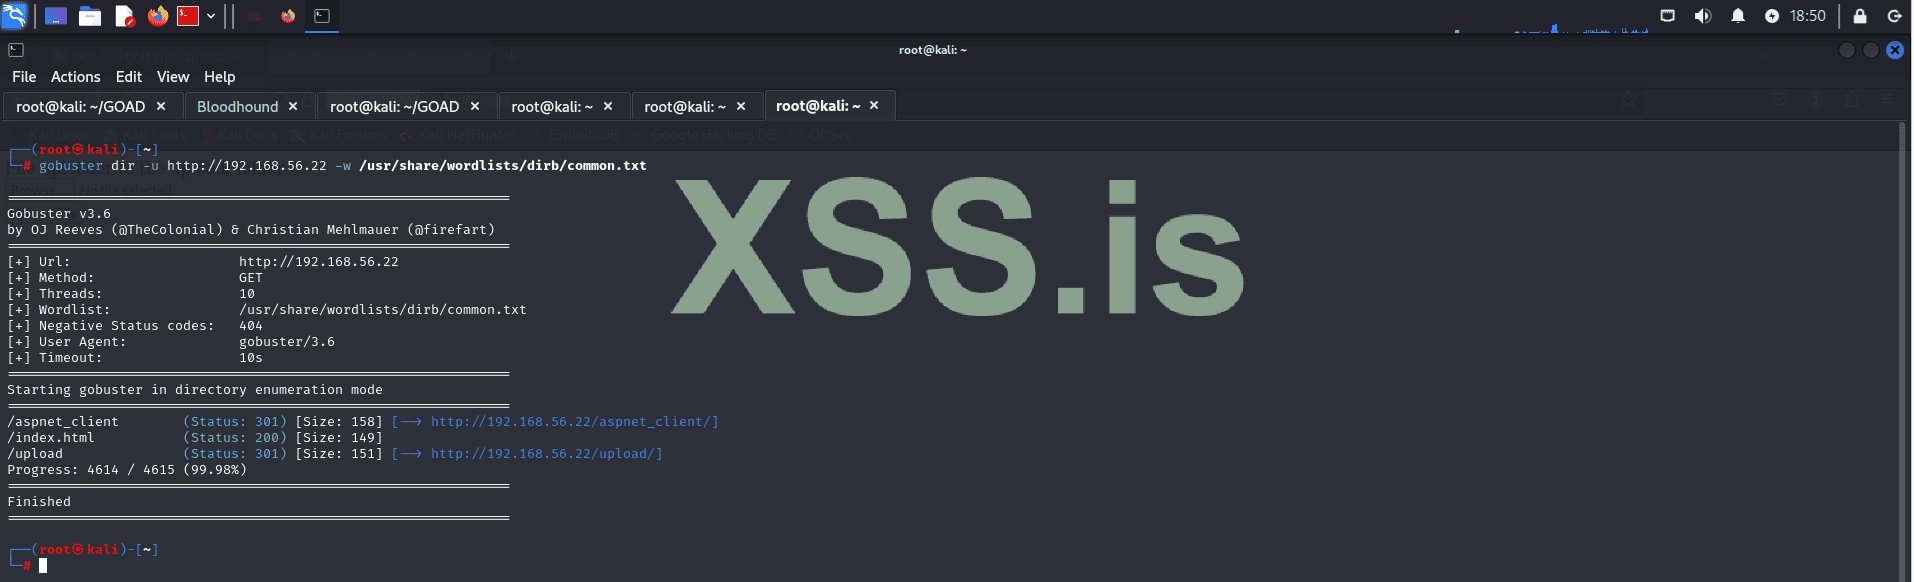Screen dimensions: 1914x582
Task: Open the View menu
Action: 173,77
